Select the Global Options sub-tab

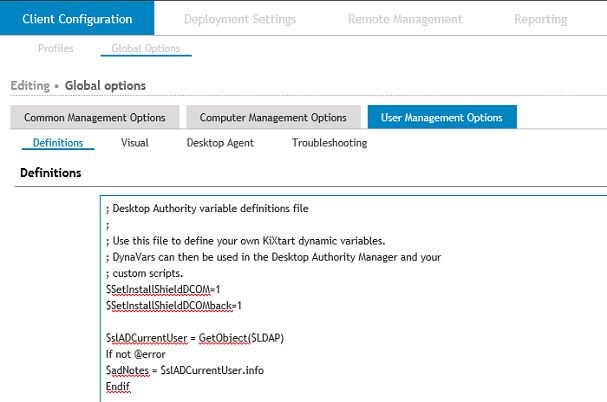[x=146, y=48]
